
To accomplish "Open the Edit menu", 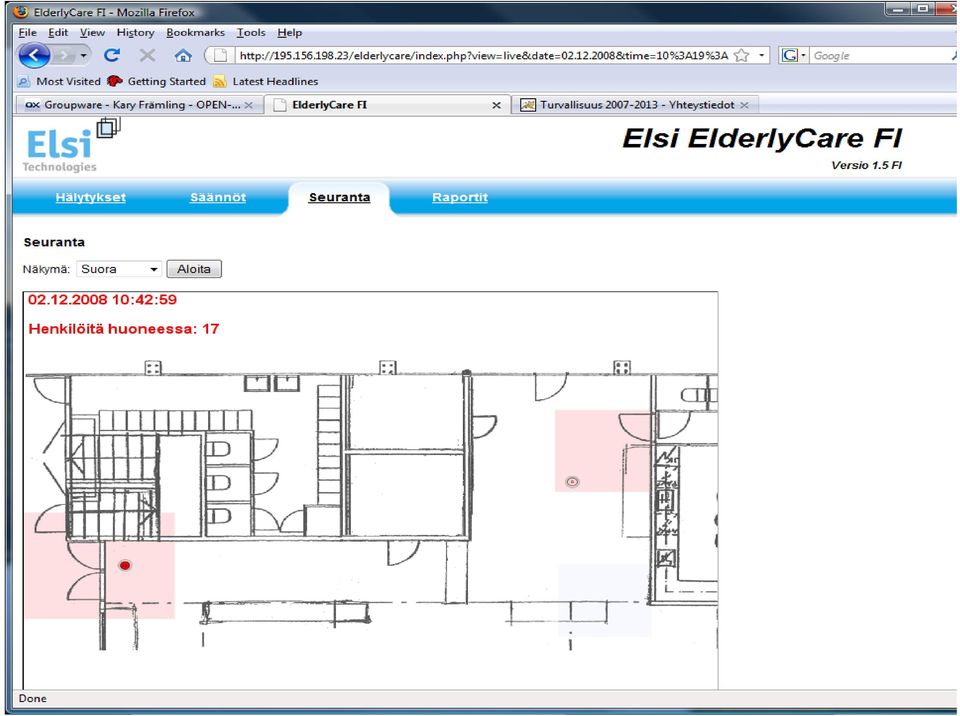I will pos(58,32).
